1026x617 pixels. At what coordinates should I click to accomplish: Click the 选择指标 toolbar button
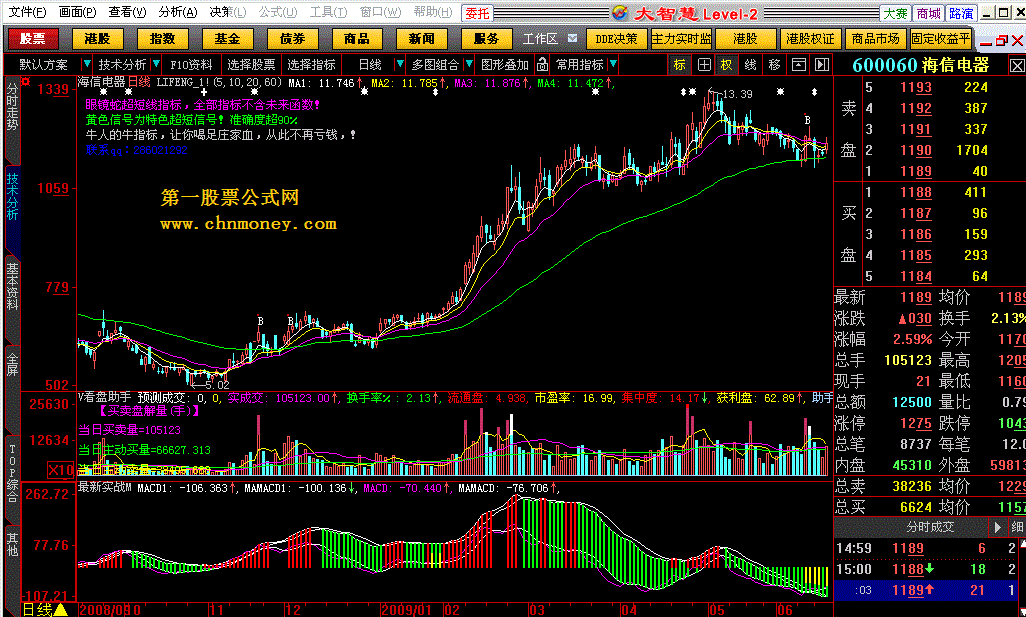point(311,65)
